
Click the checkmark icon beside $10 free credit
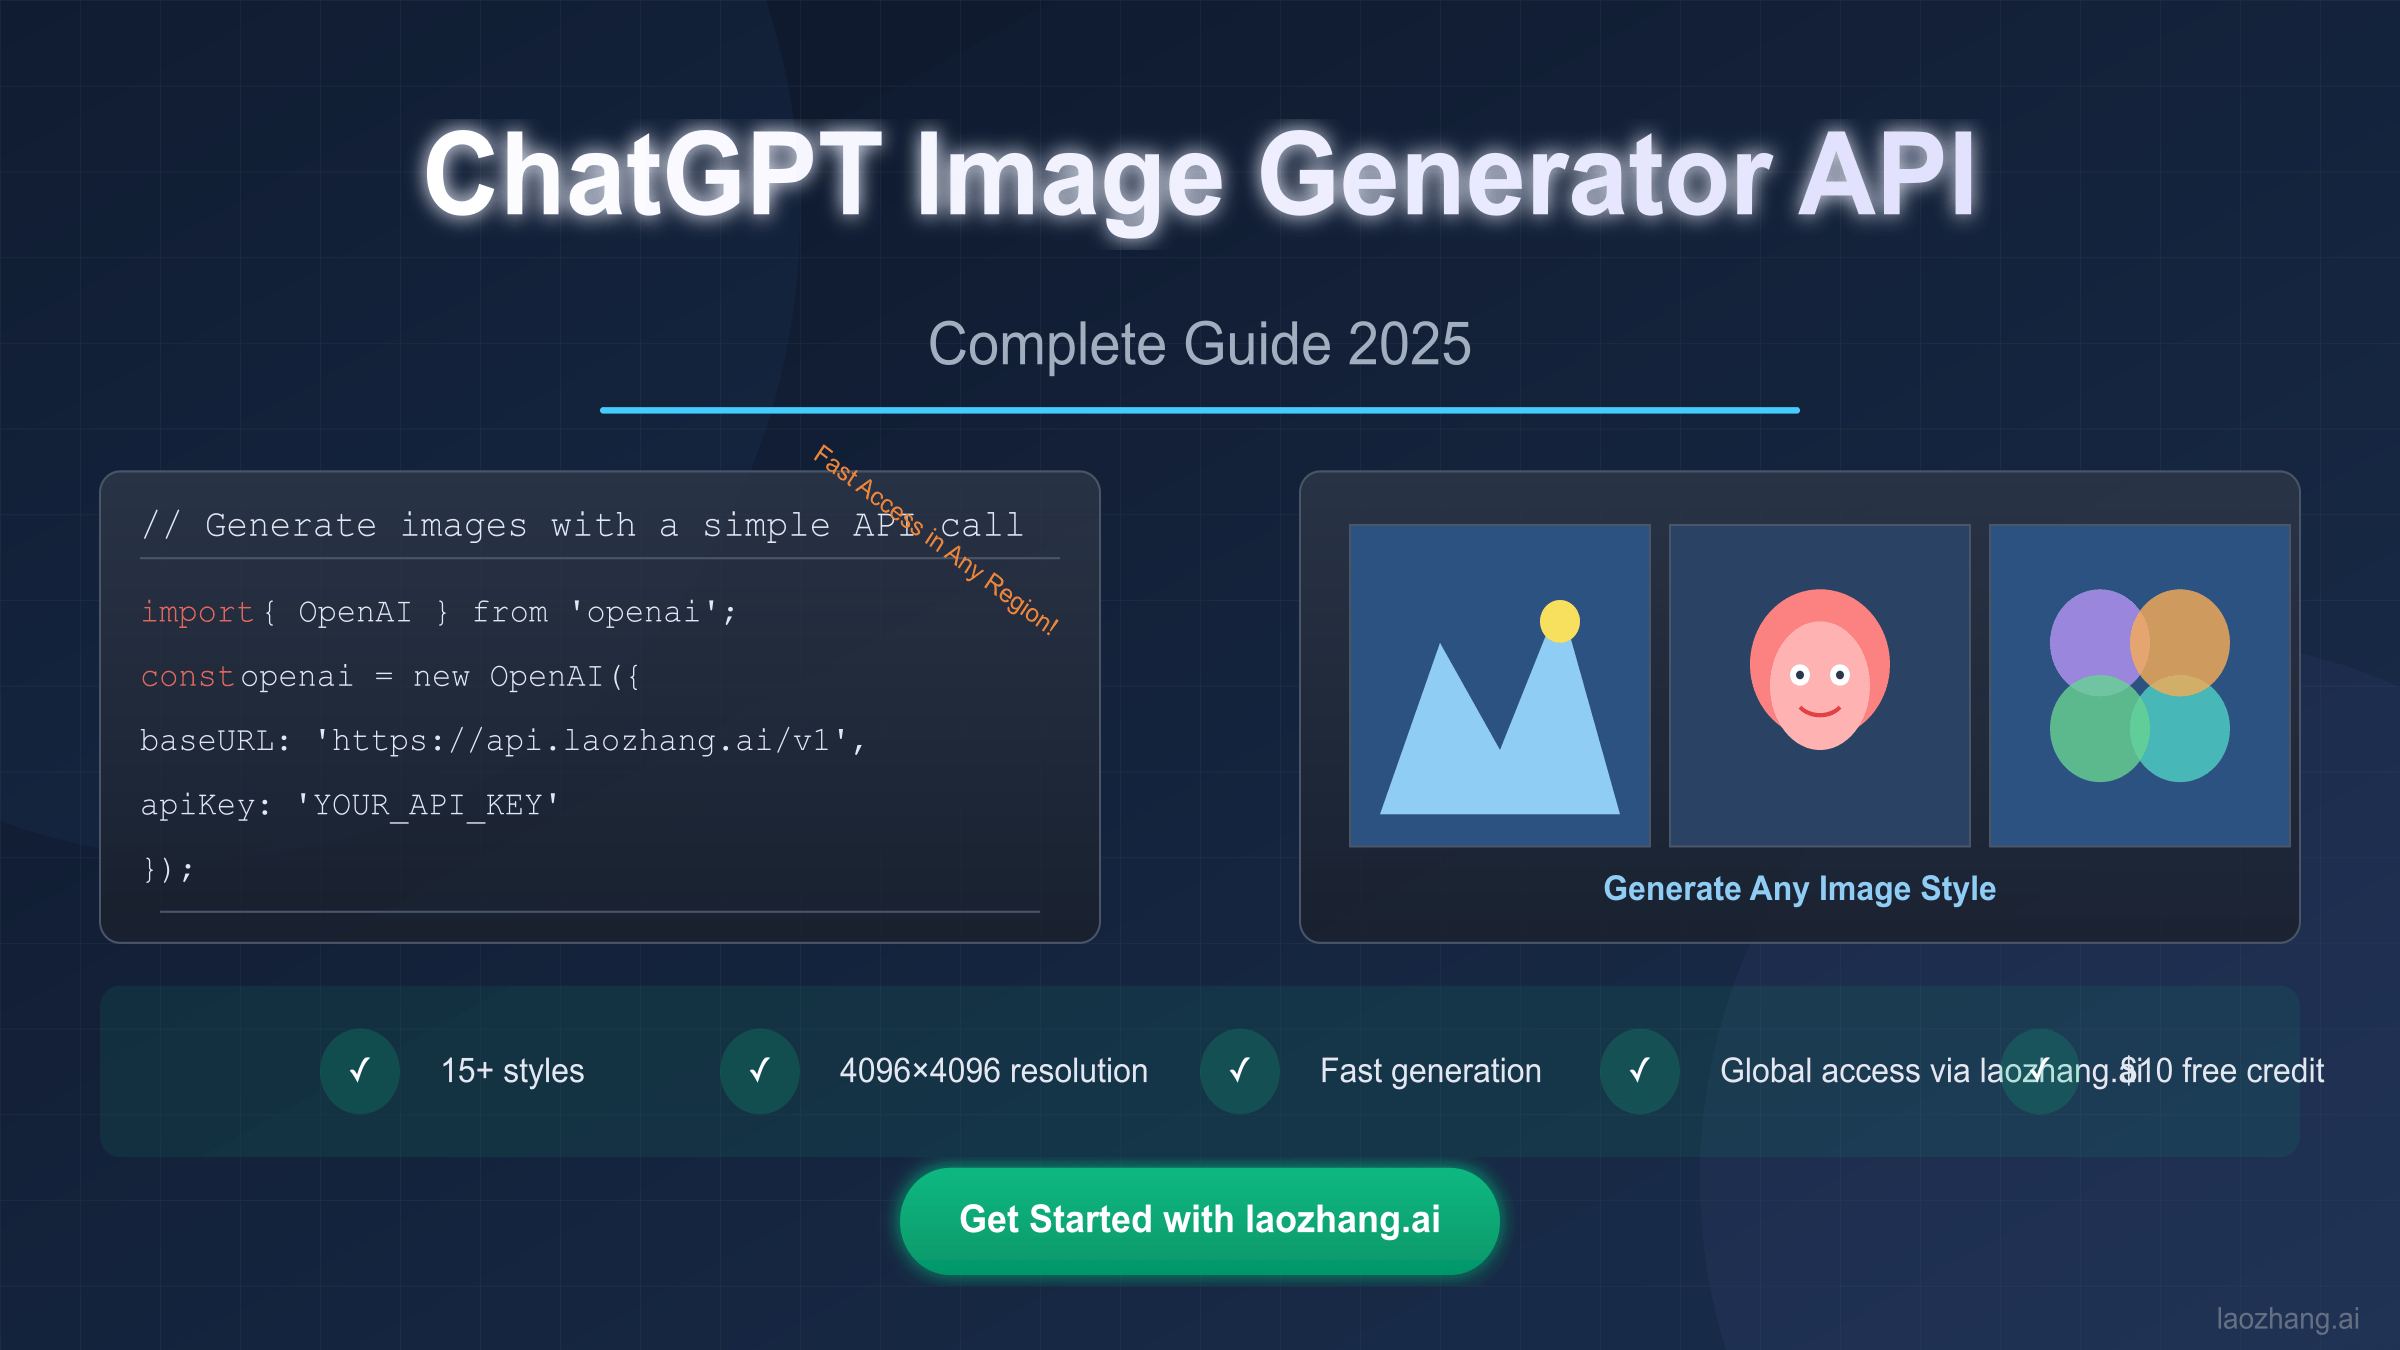tap(2038, 1071)
